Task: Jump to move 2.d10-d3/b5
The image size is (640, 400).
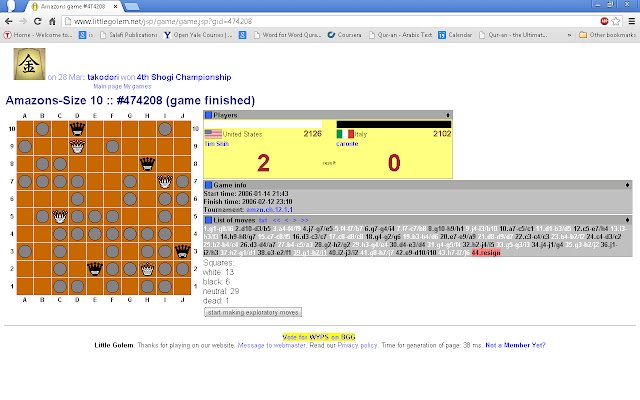Action: 253,229
